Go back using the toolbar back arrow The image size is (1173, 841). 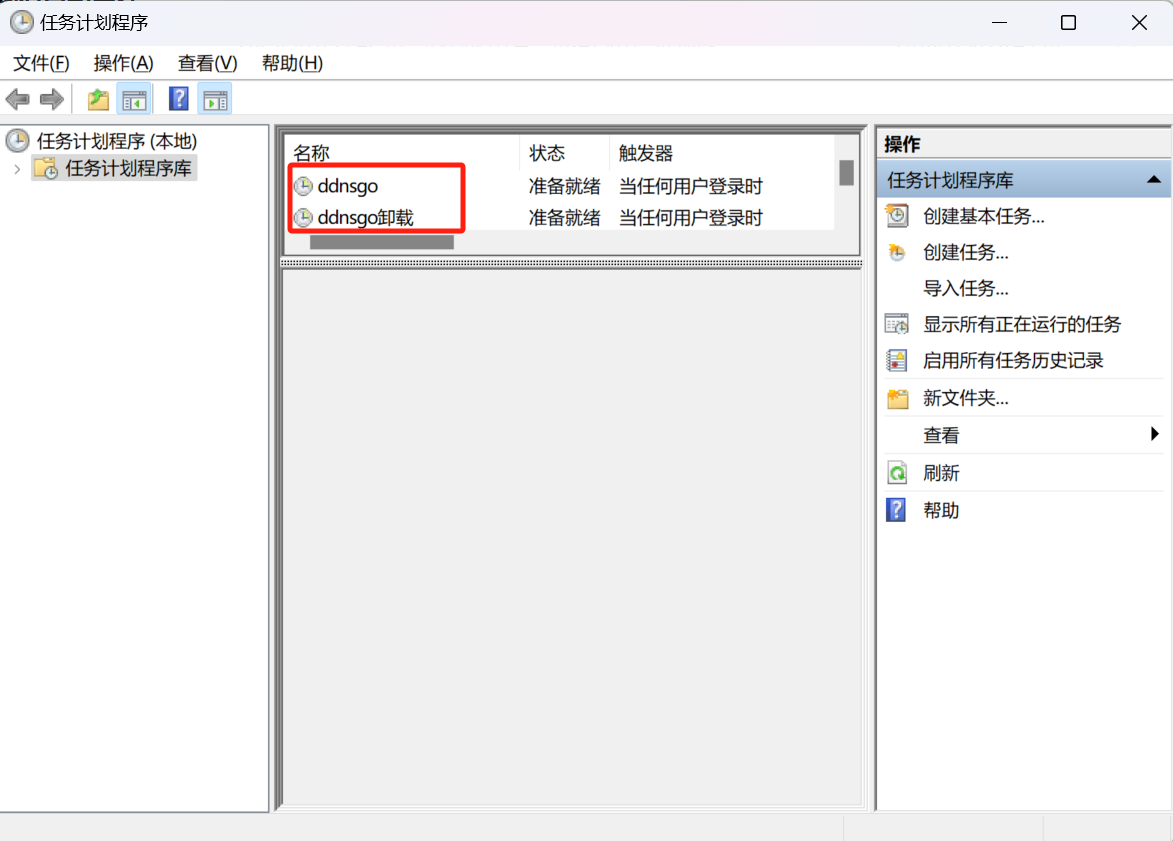click(17, 99)
